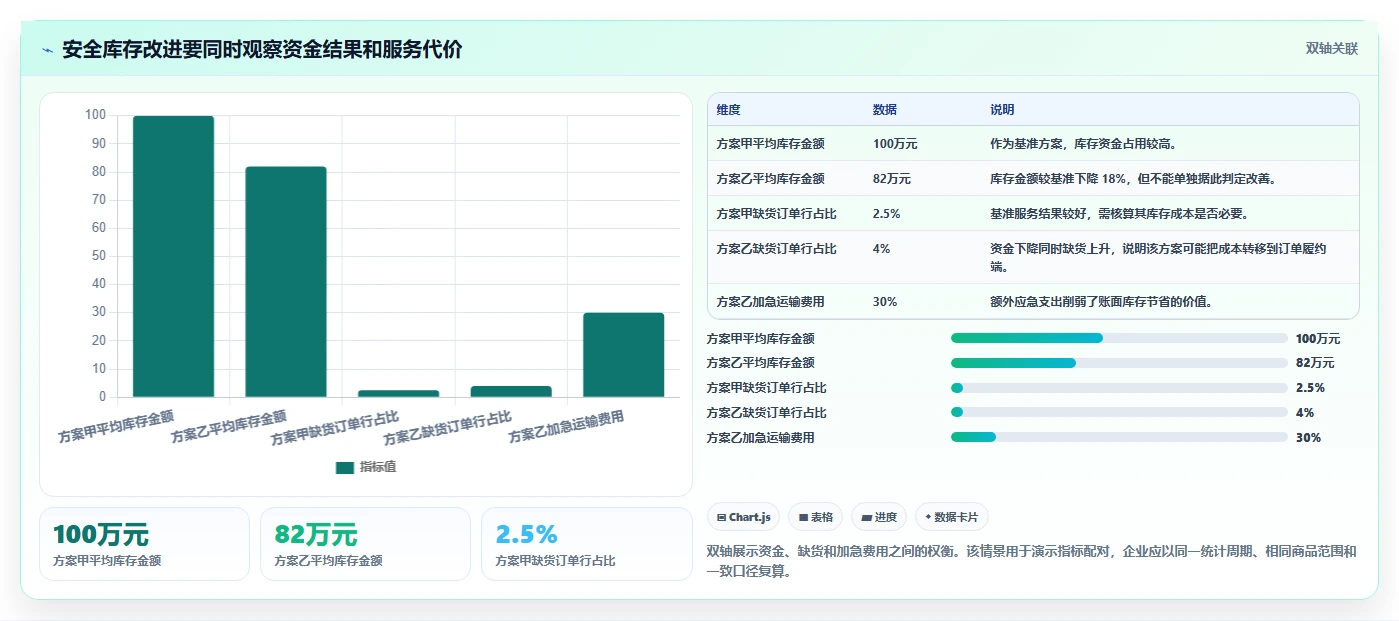Open the 2.5% data card

point(587,544)
